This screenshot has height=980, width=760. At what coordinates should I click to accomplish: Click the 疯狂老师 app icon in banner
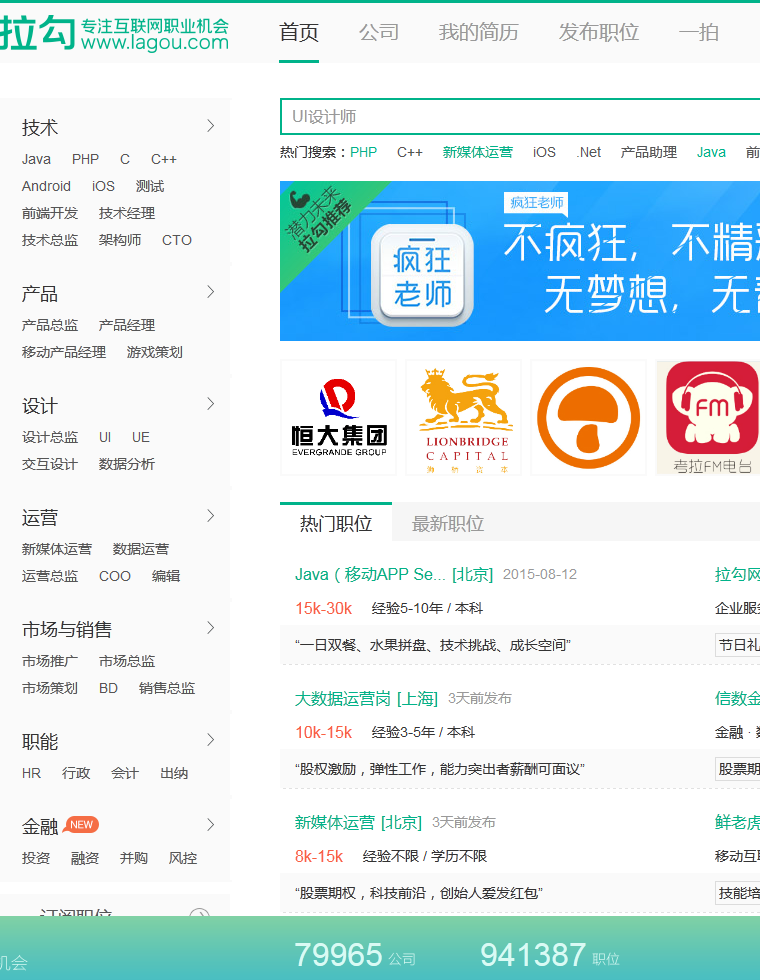coord(422,275)
